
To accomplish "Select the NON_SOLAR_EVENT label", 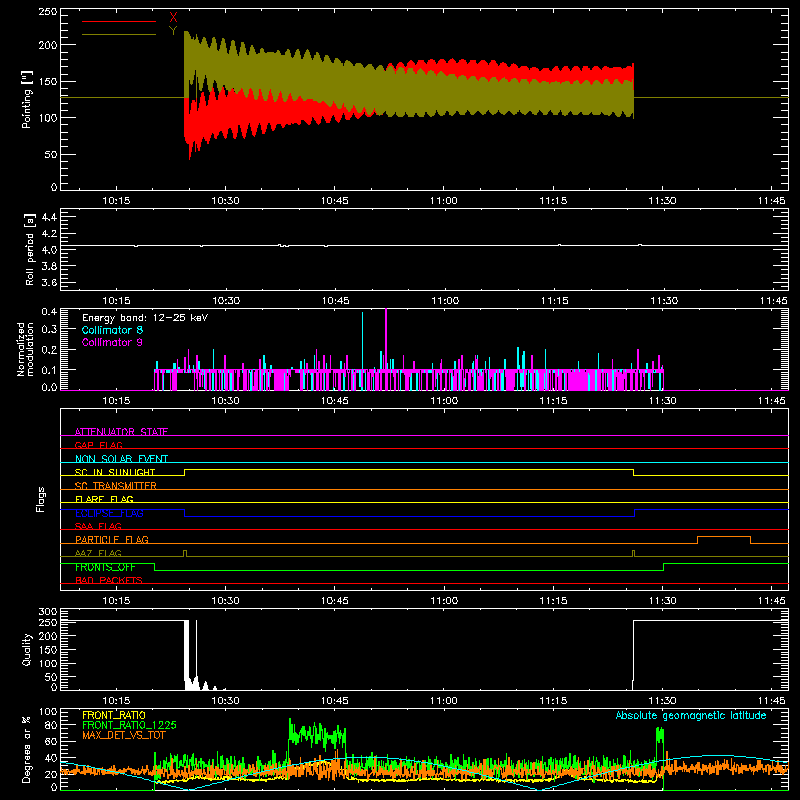I will tap(121, 459).
